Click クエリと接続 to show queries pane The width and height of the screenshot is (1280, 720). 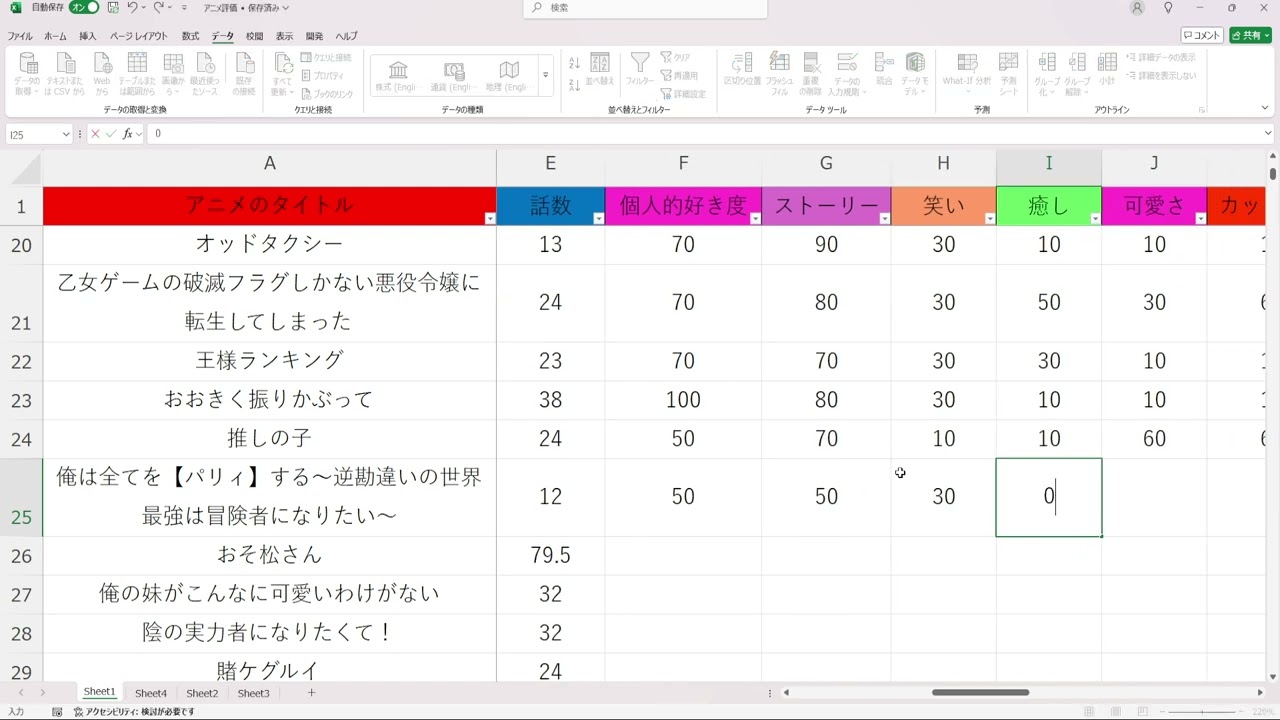pyautogui.click(x=330, y=57)
